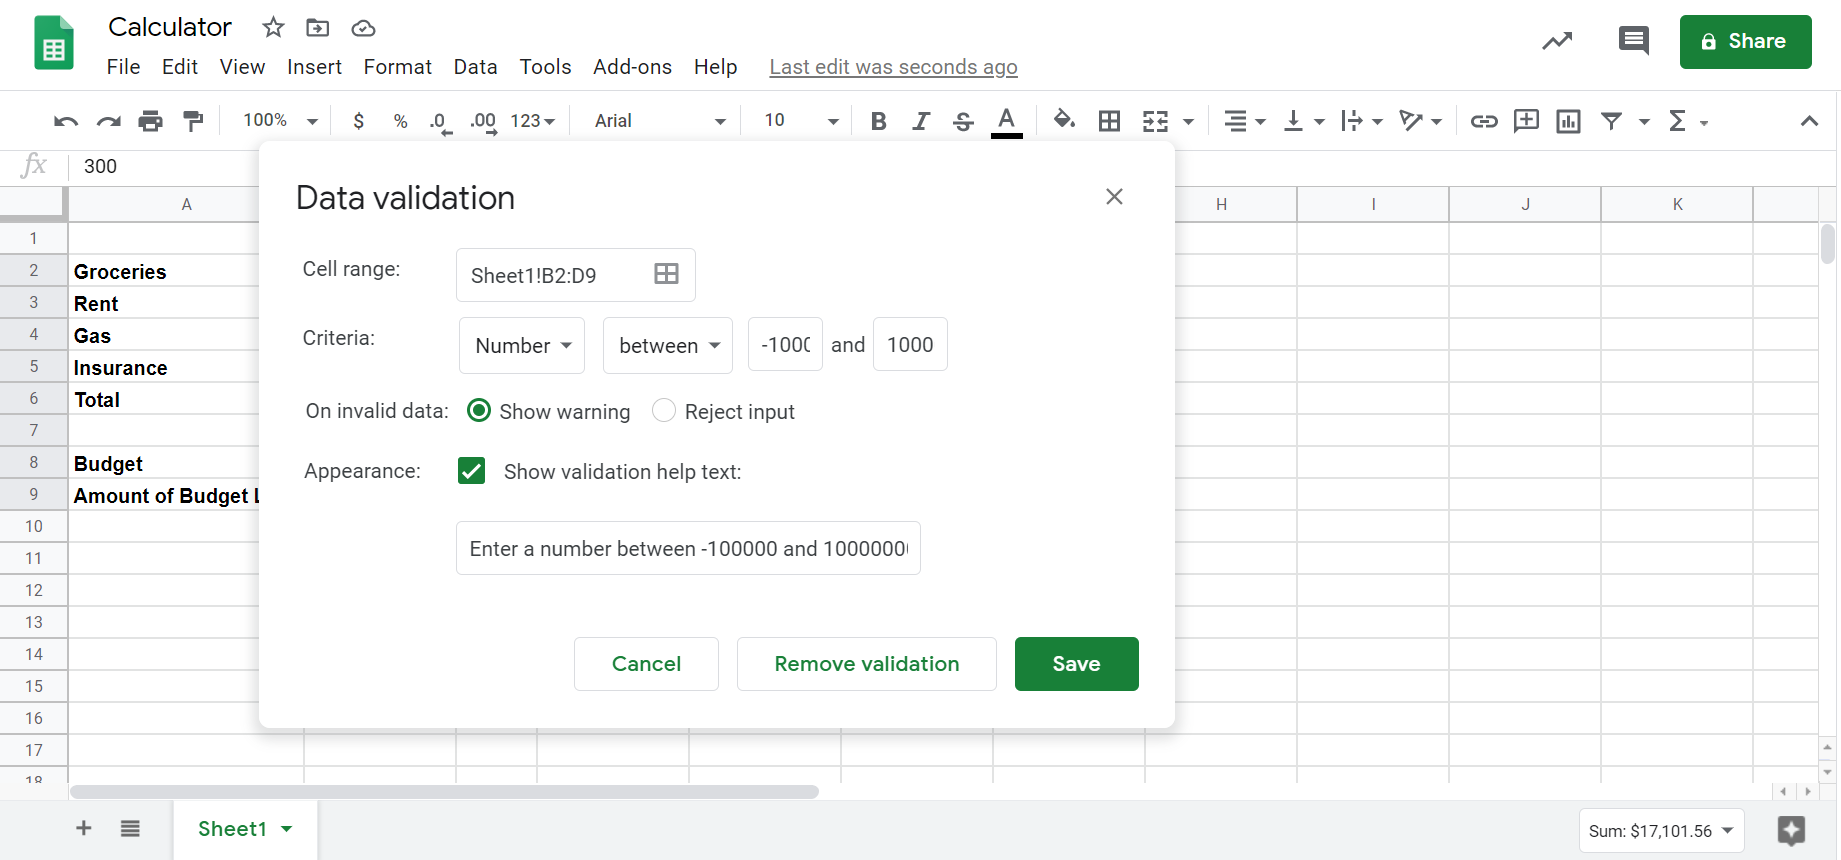Switch to the Sheet1 tab
1841x860 pixels.
tap(233, 829)
